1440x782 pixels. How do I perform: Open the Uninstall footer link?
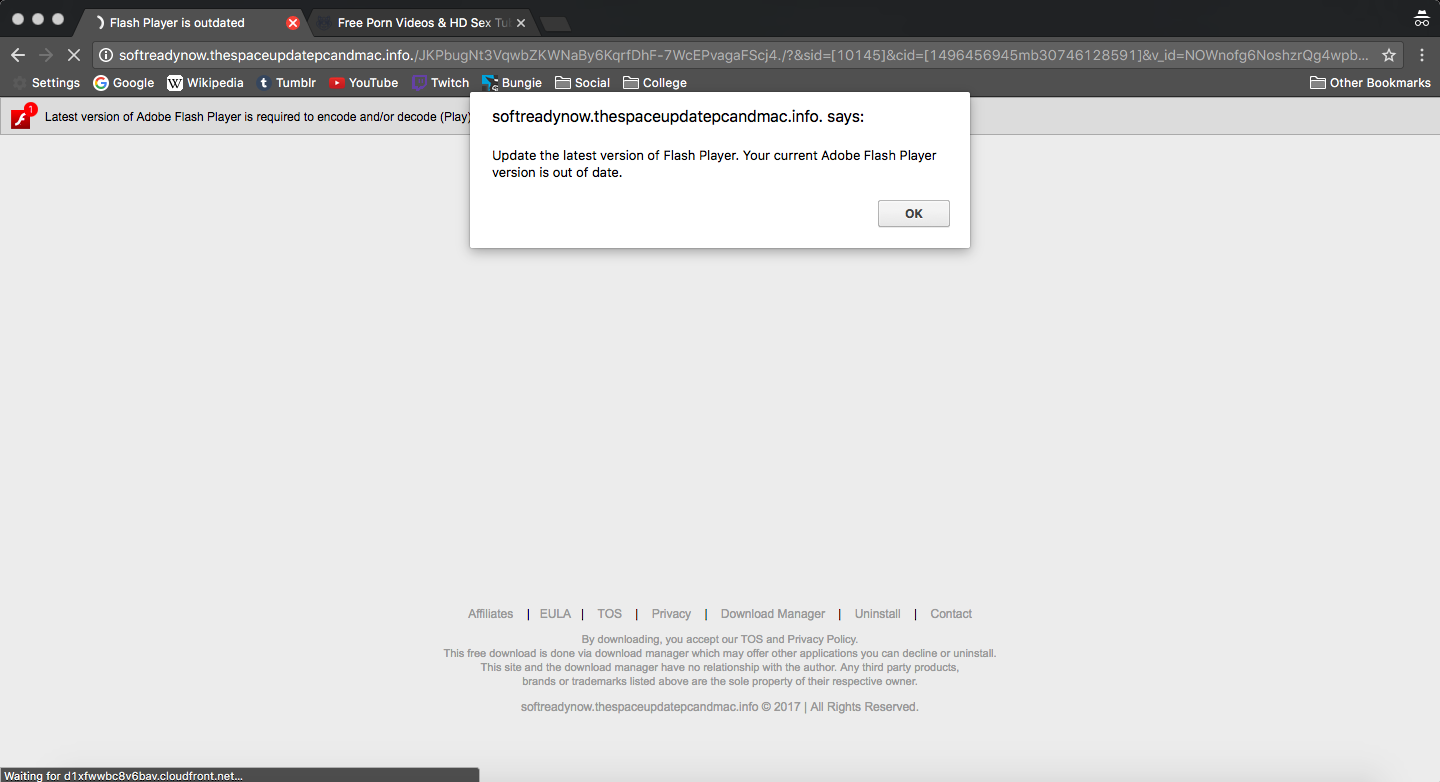tap(877, 614)
